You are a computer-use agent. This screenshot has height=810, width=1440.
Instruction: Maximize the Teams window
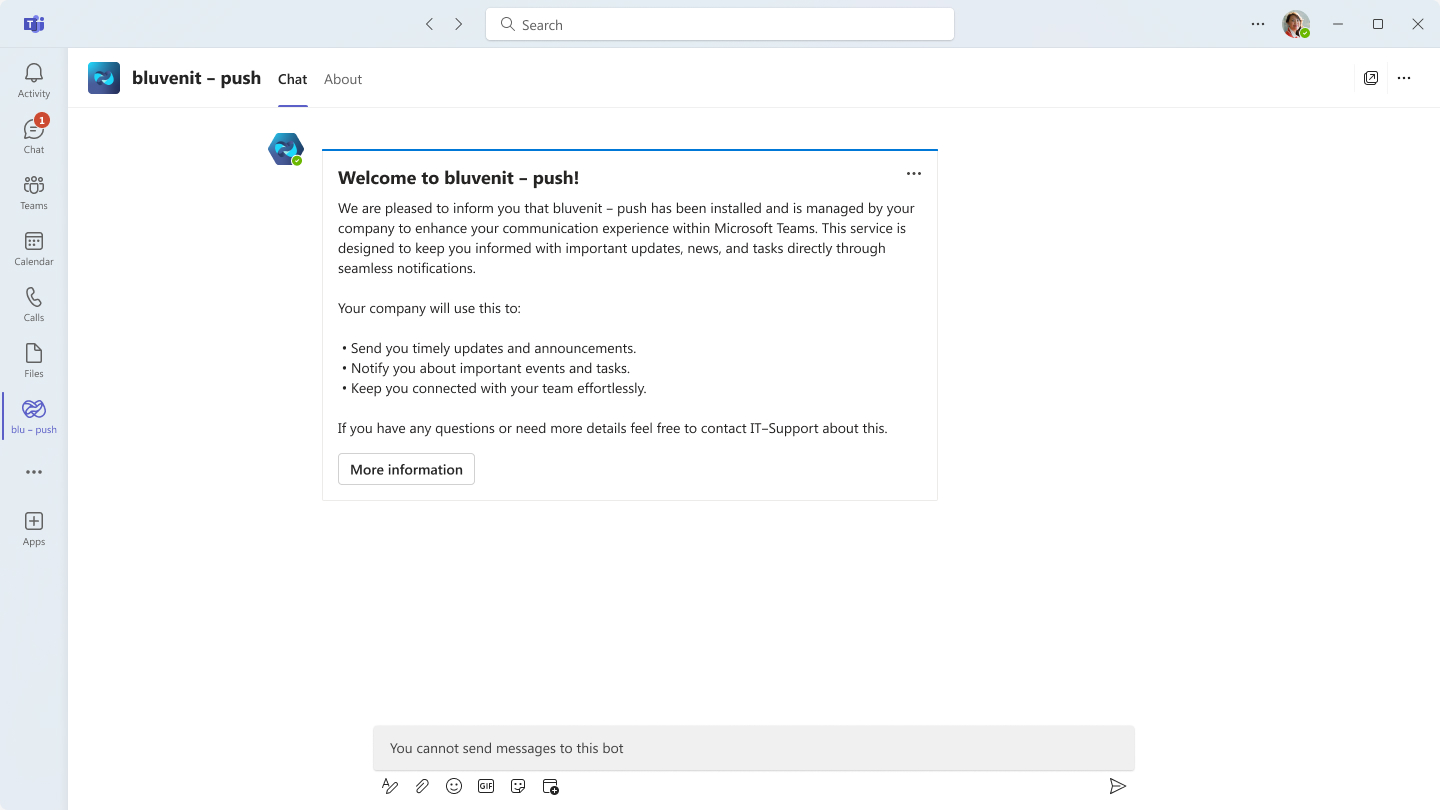pyautogui.click(x=1378, y=24)
